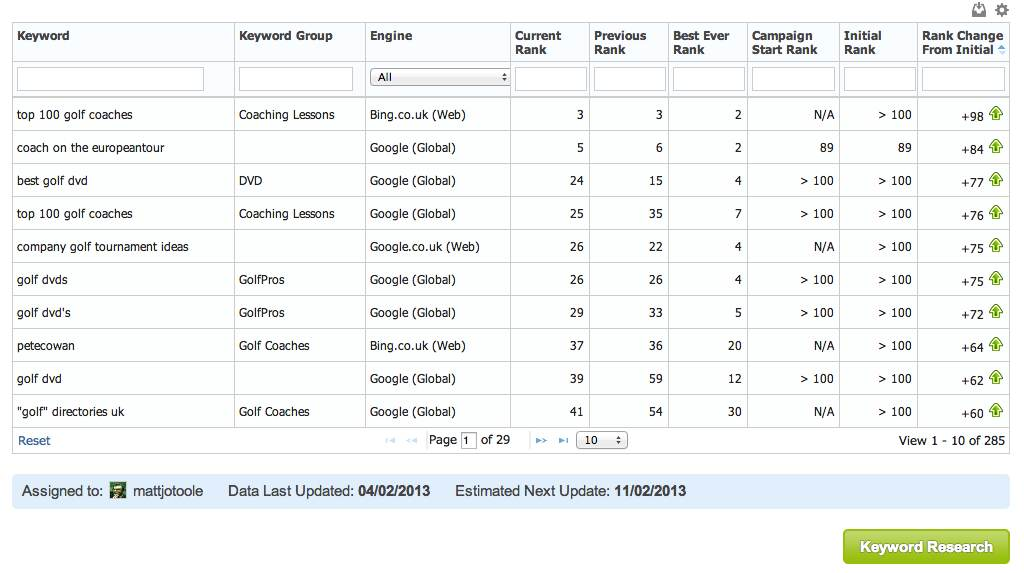This screenshot has width=1024, height=573.
Task: Focus the Campaign Start Rank filter input
Action: 793,79
